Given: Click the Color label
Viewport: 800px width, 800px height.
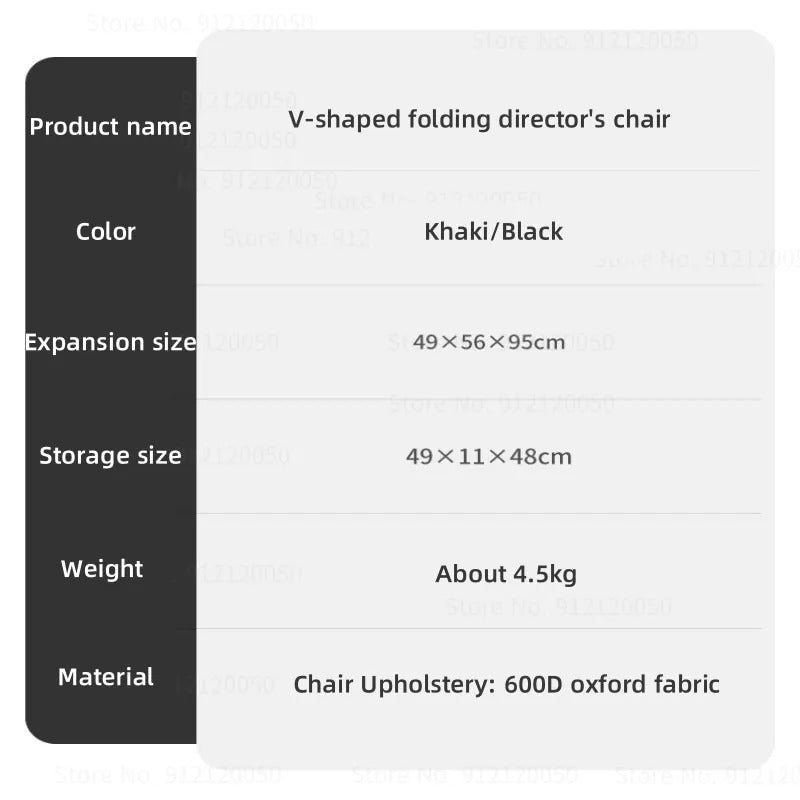Looking at the screenshot, I should point(105,231).
